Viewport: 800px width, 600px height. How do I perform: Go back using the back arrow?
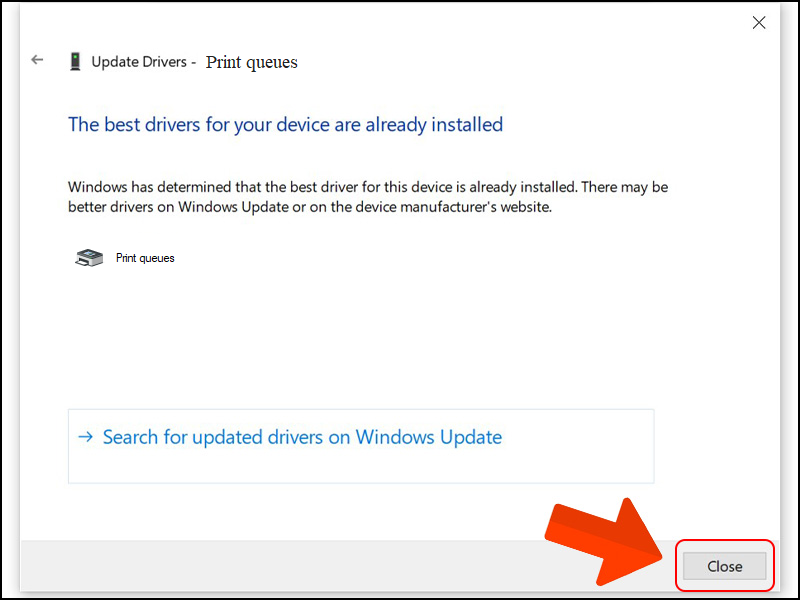click(37, 60)
